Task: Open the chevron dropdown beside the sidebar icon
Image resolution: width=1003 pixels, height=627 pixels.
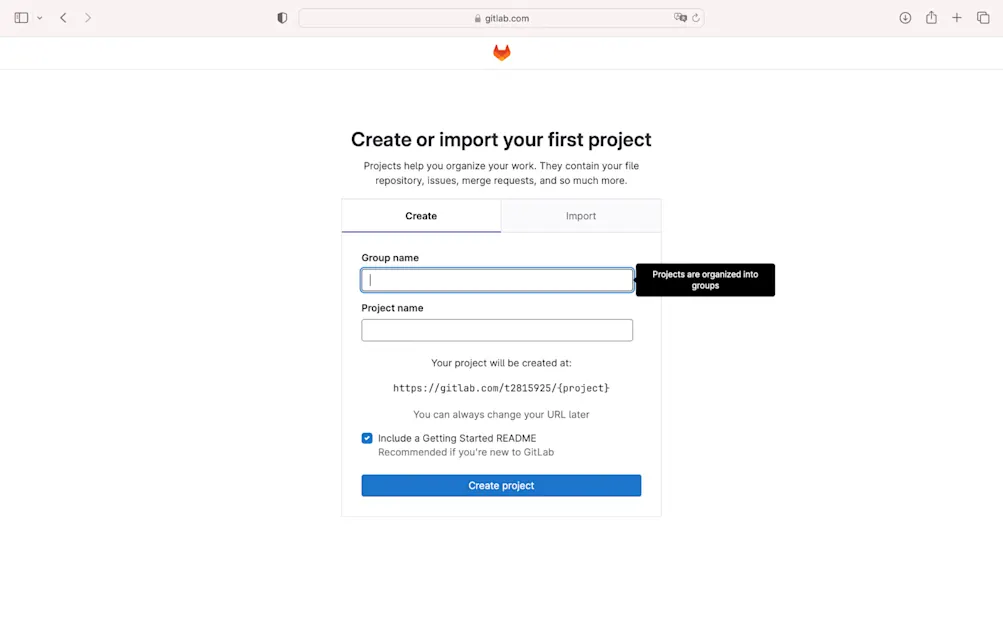Action: (38, 17)
